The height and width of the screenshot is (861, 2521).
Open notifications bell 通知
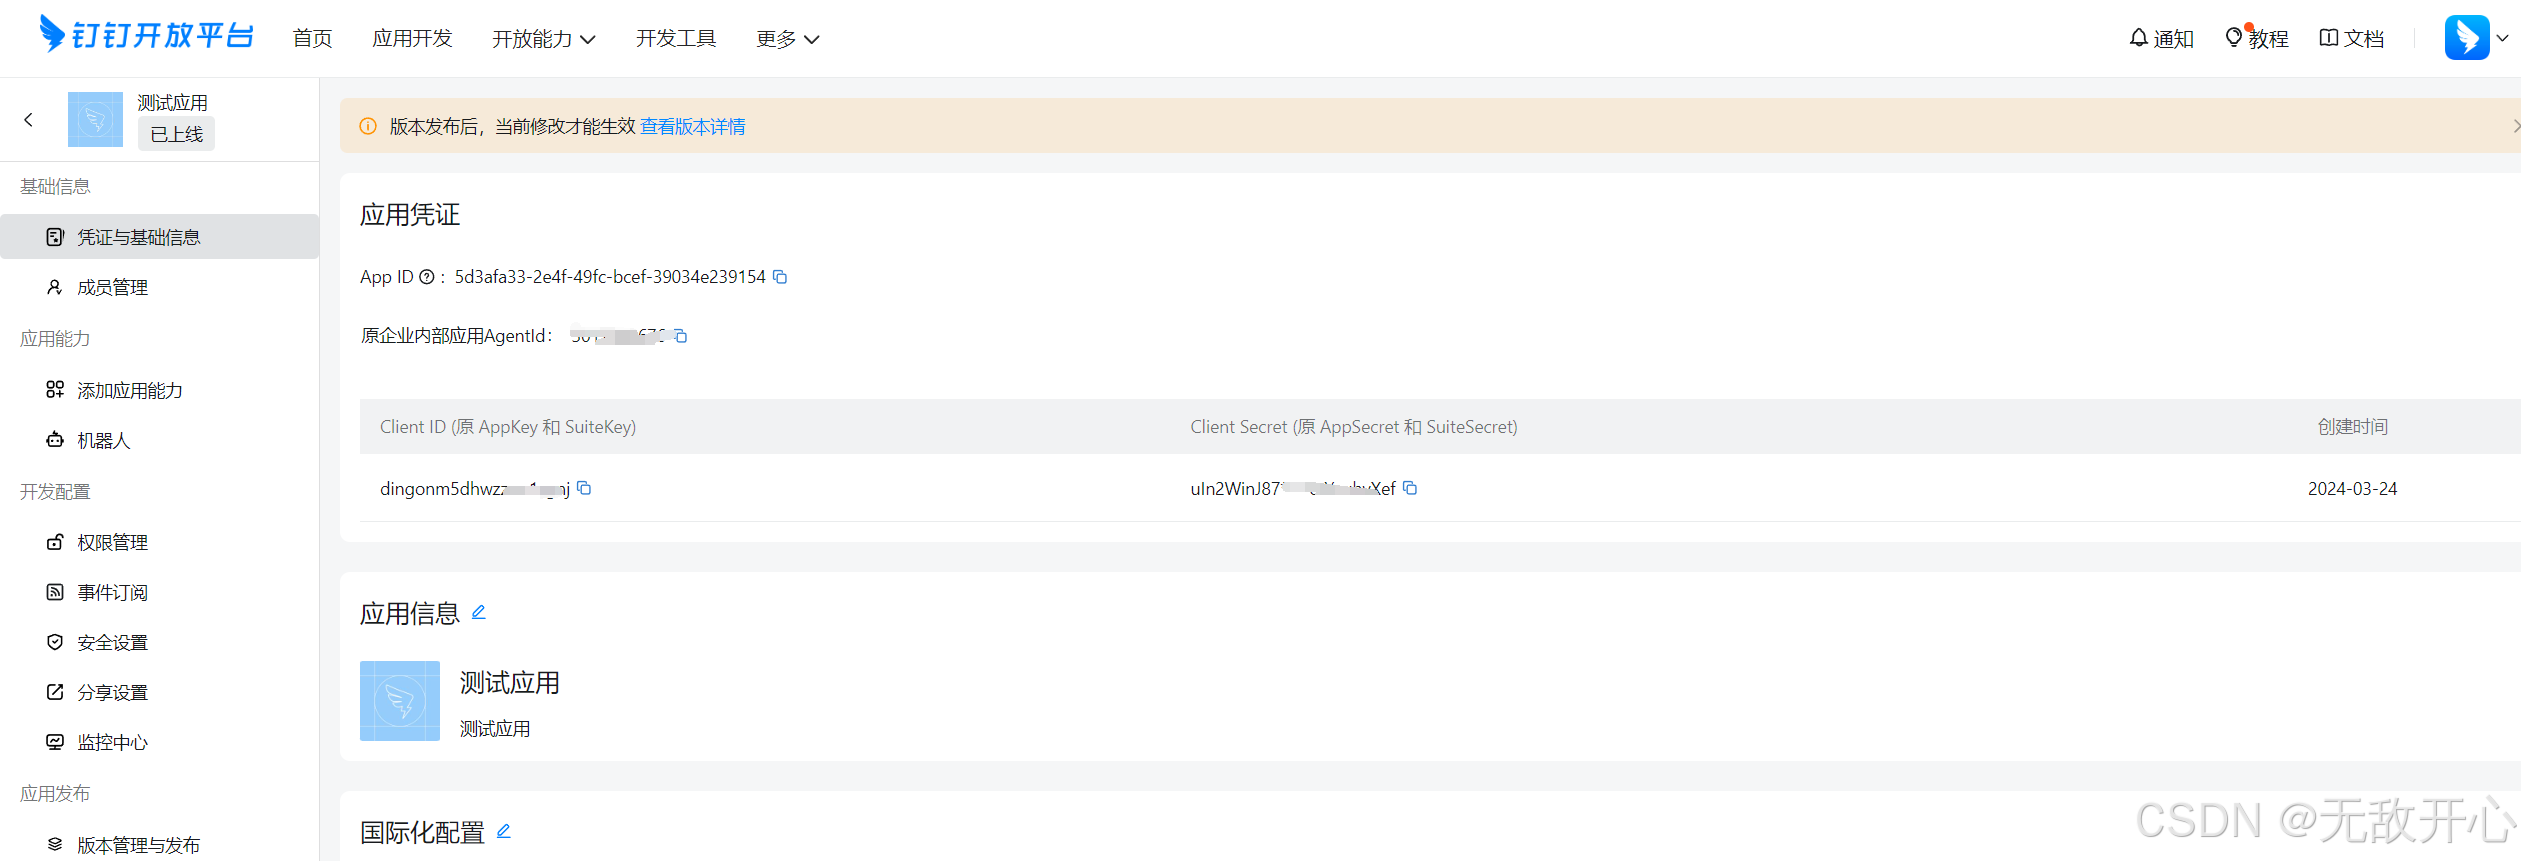coord(2161,38)
